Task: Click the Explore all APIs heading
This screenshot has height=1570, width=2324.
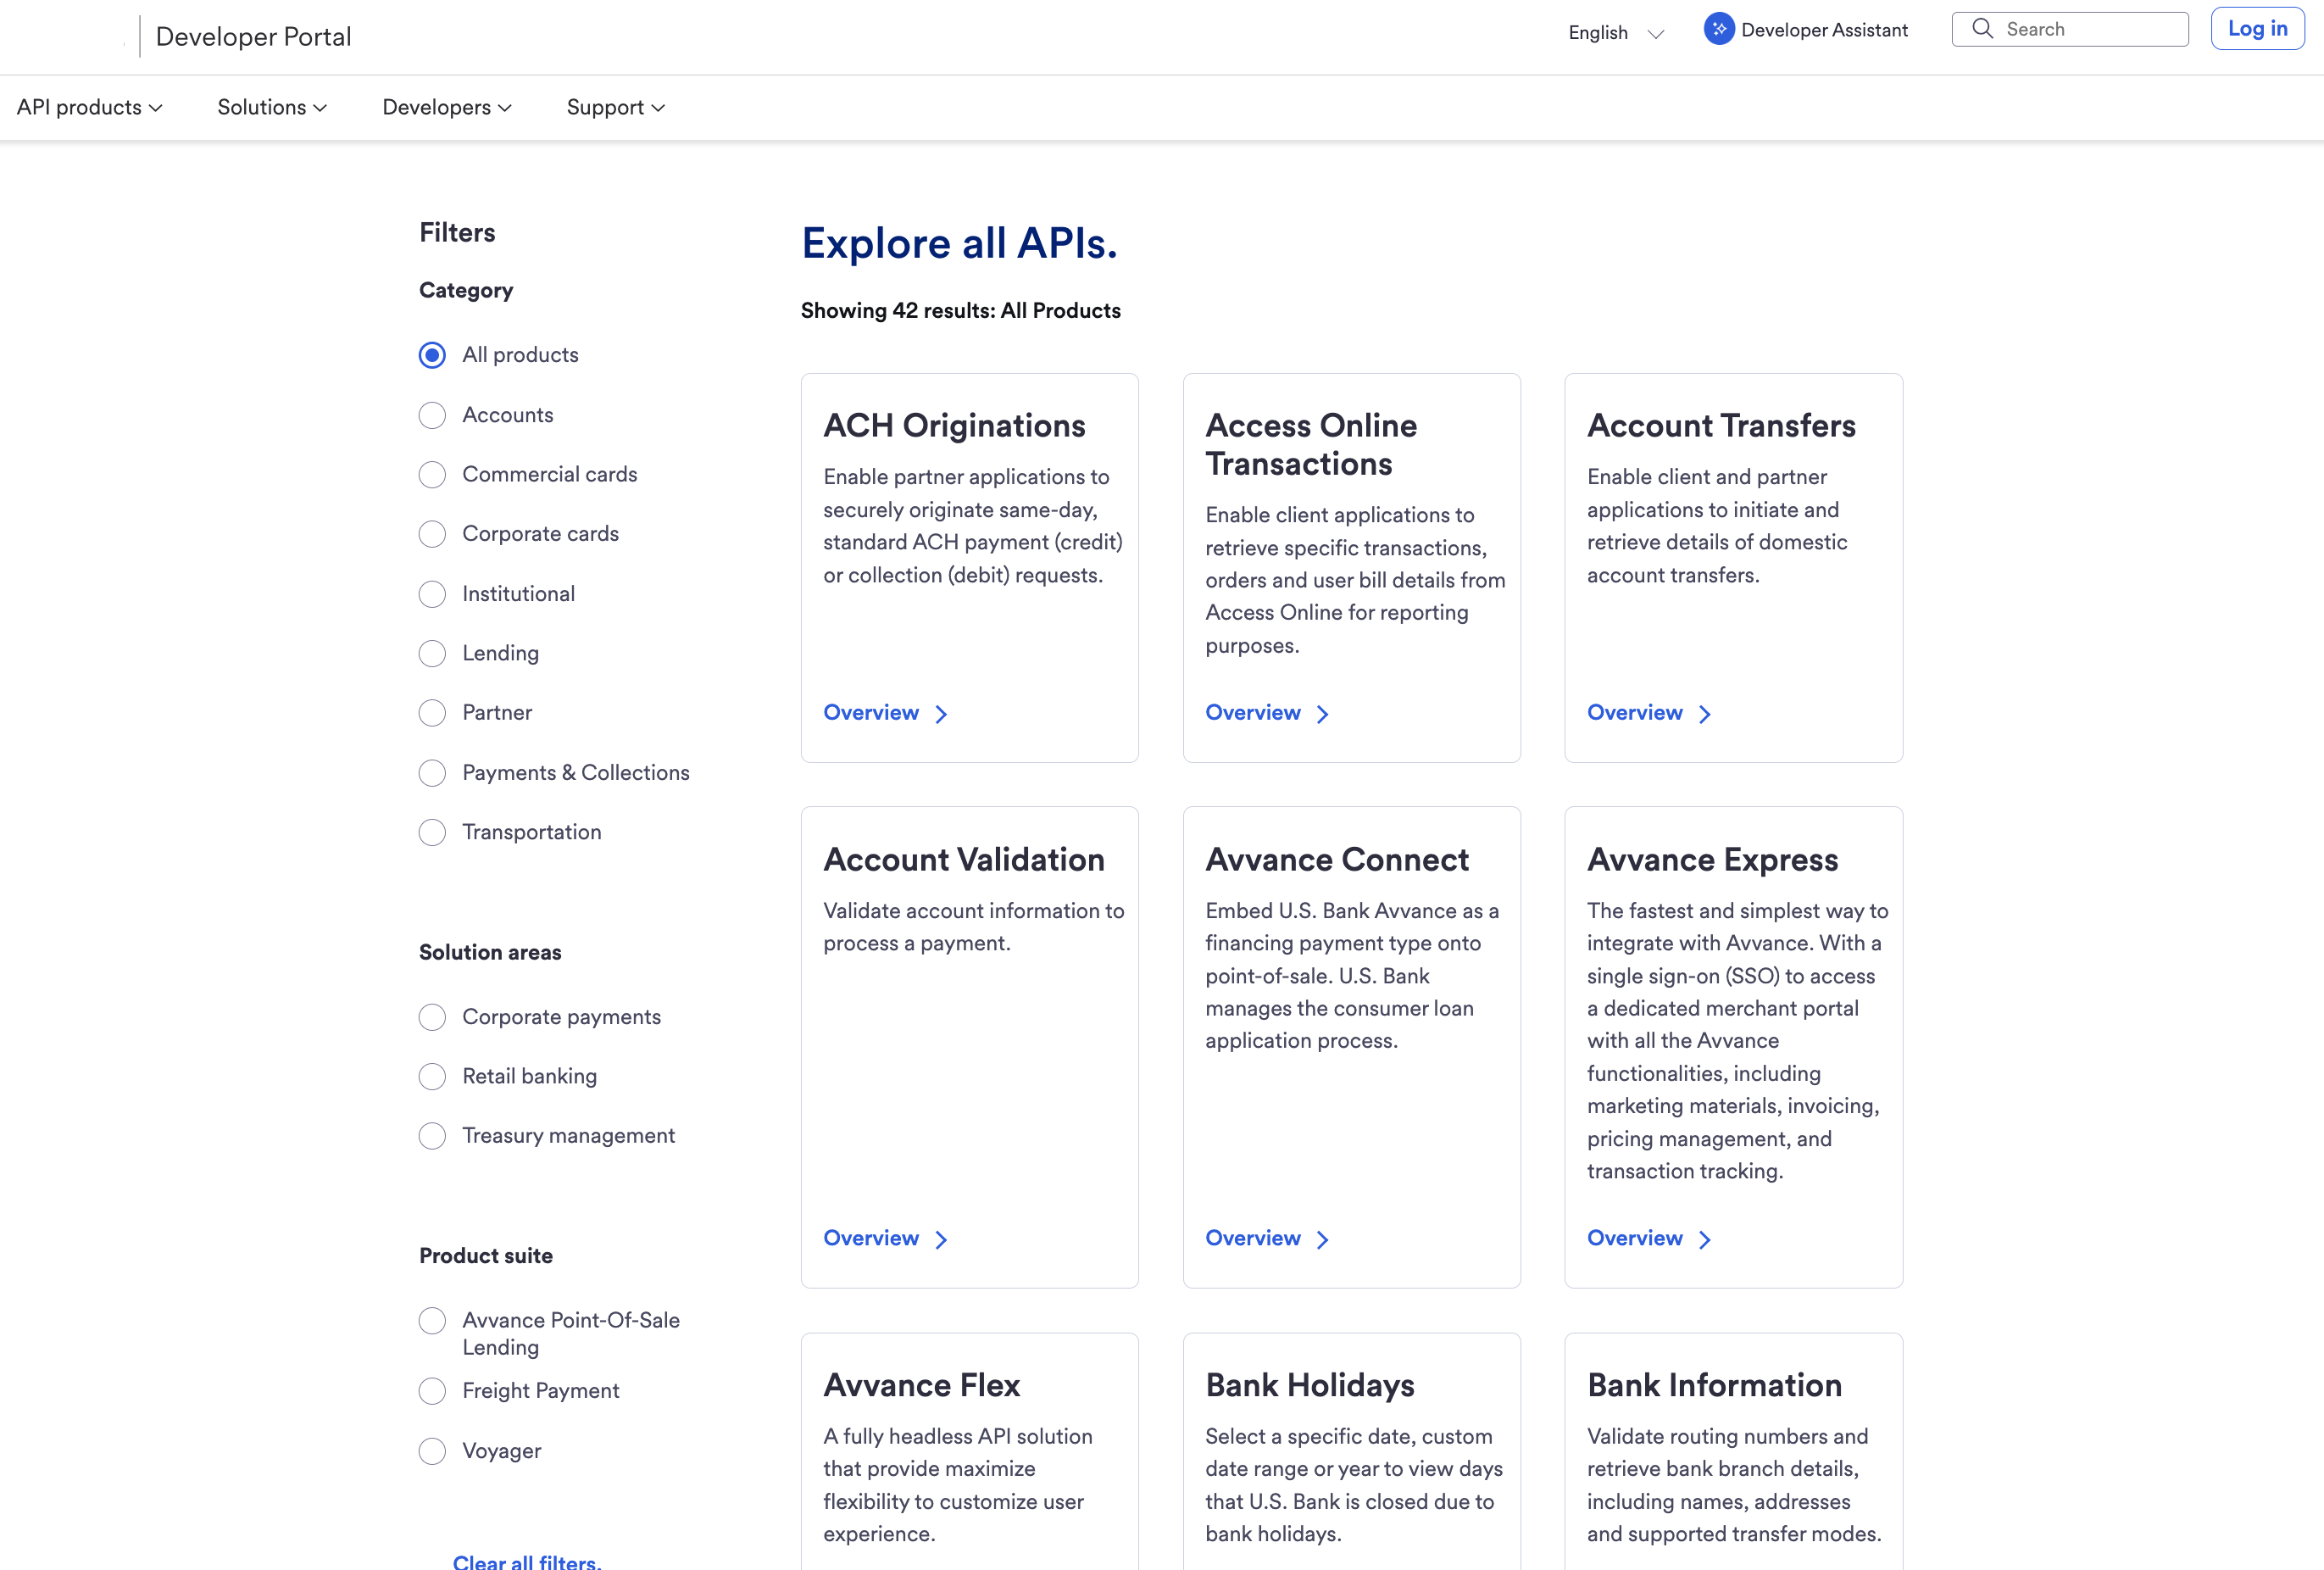Action: coord(959,243)
